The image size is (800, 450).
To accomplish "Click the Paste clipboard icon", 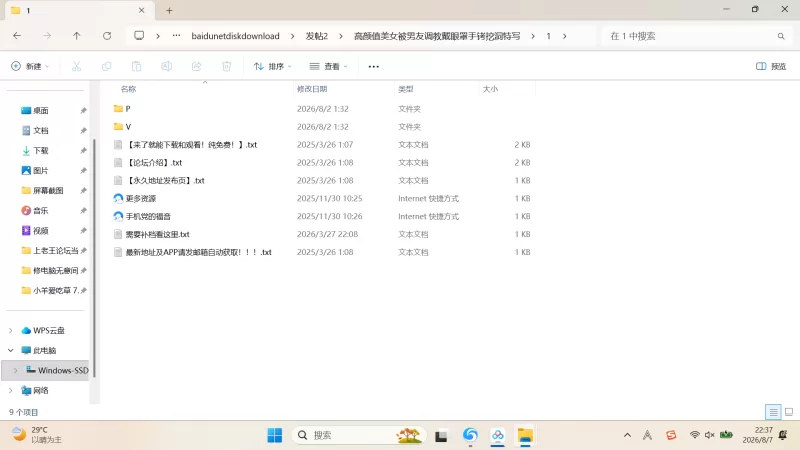I will point(136,66).
